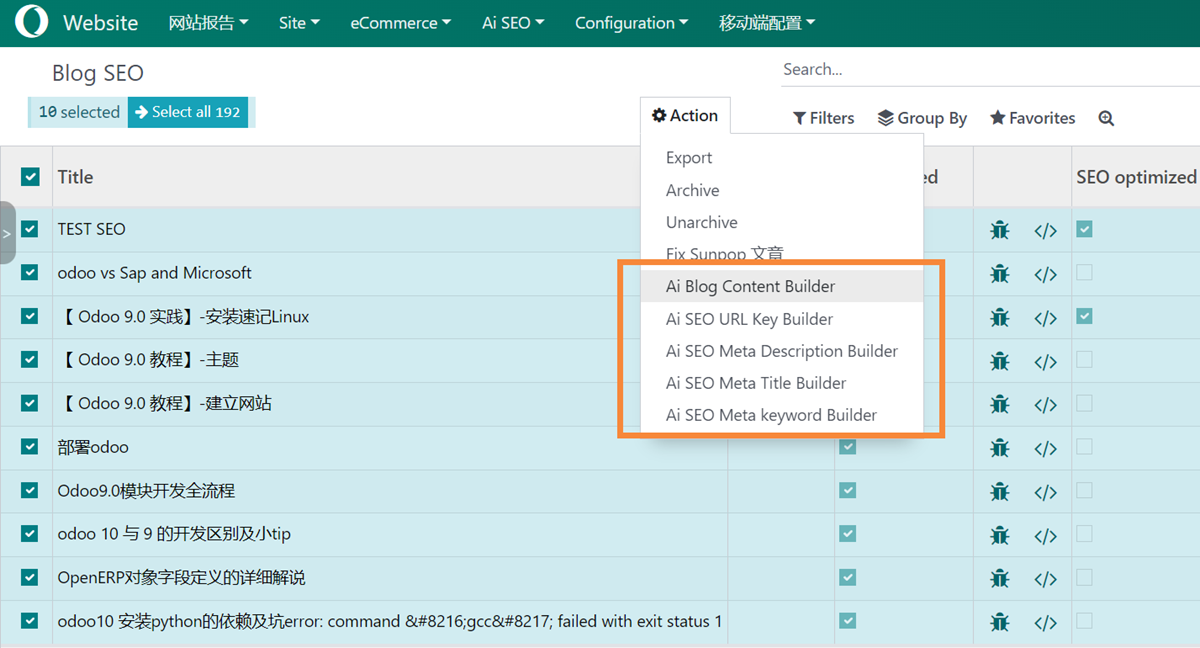Click bug icon for odoo vs Sap row

[999, 274]
